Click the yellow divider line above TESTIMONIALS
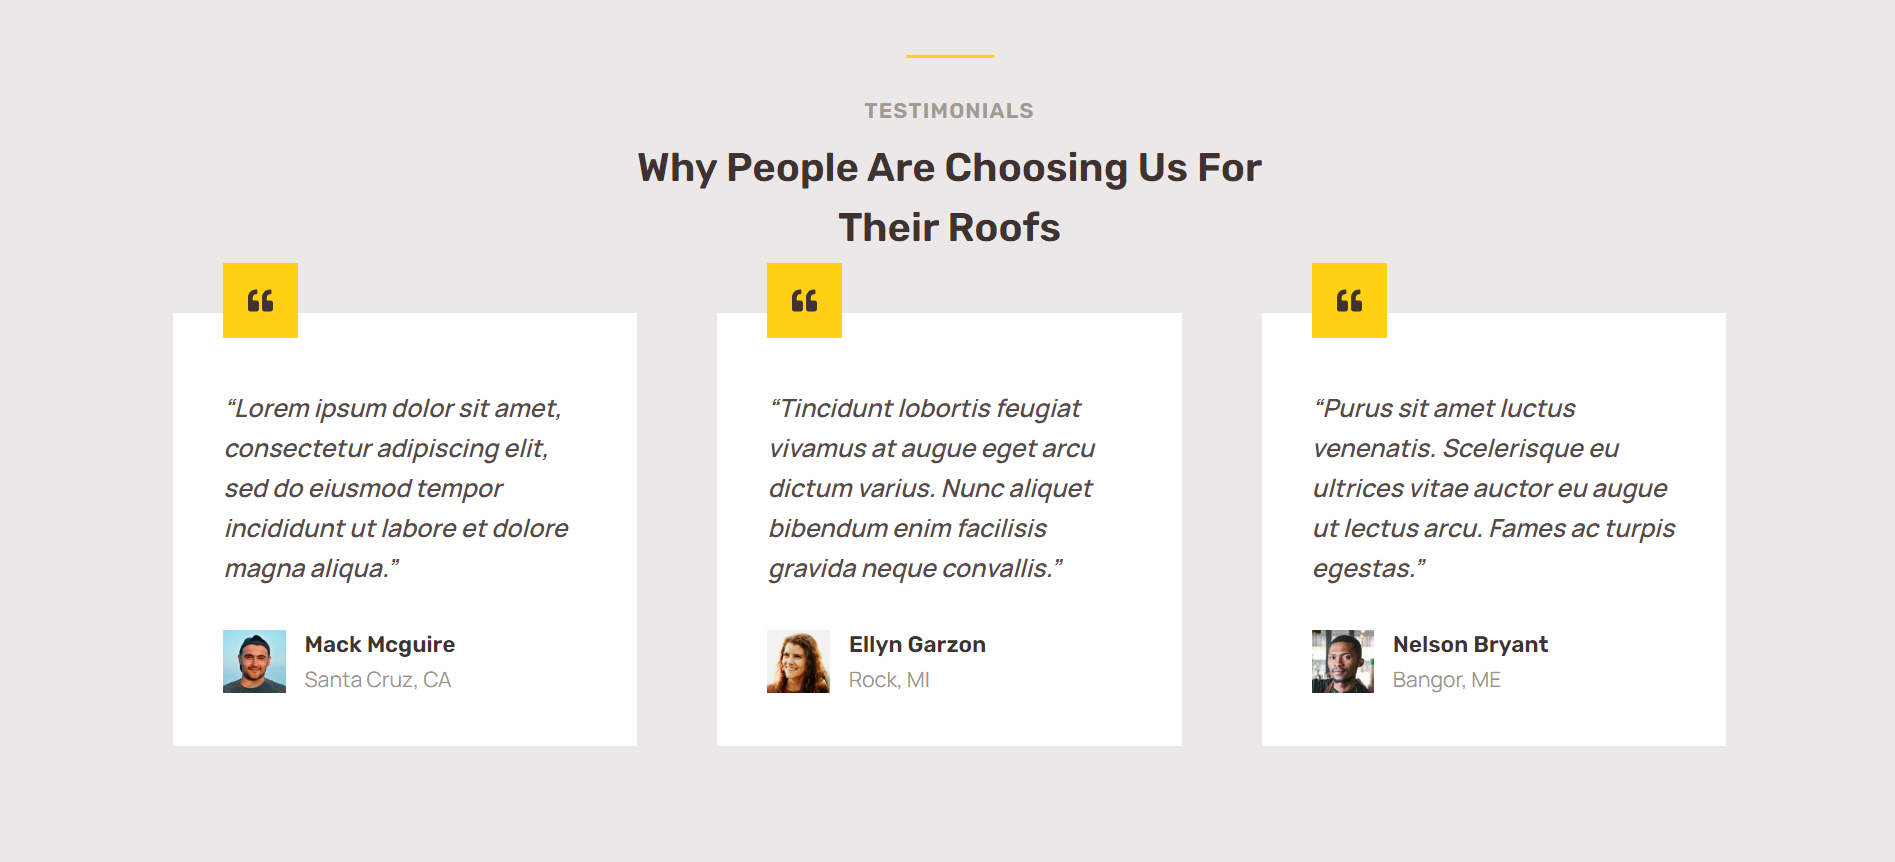The image size is (1895, 862). pos(950,56)
